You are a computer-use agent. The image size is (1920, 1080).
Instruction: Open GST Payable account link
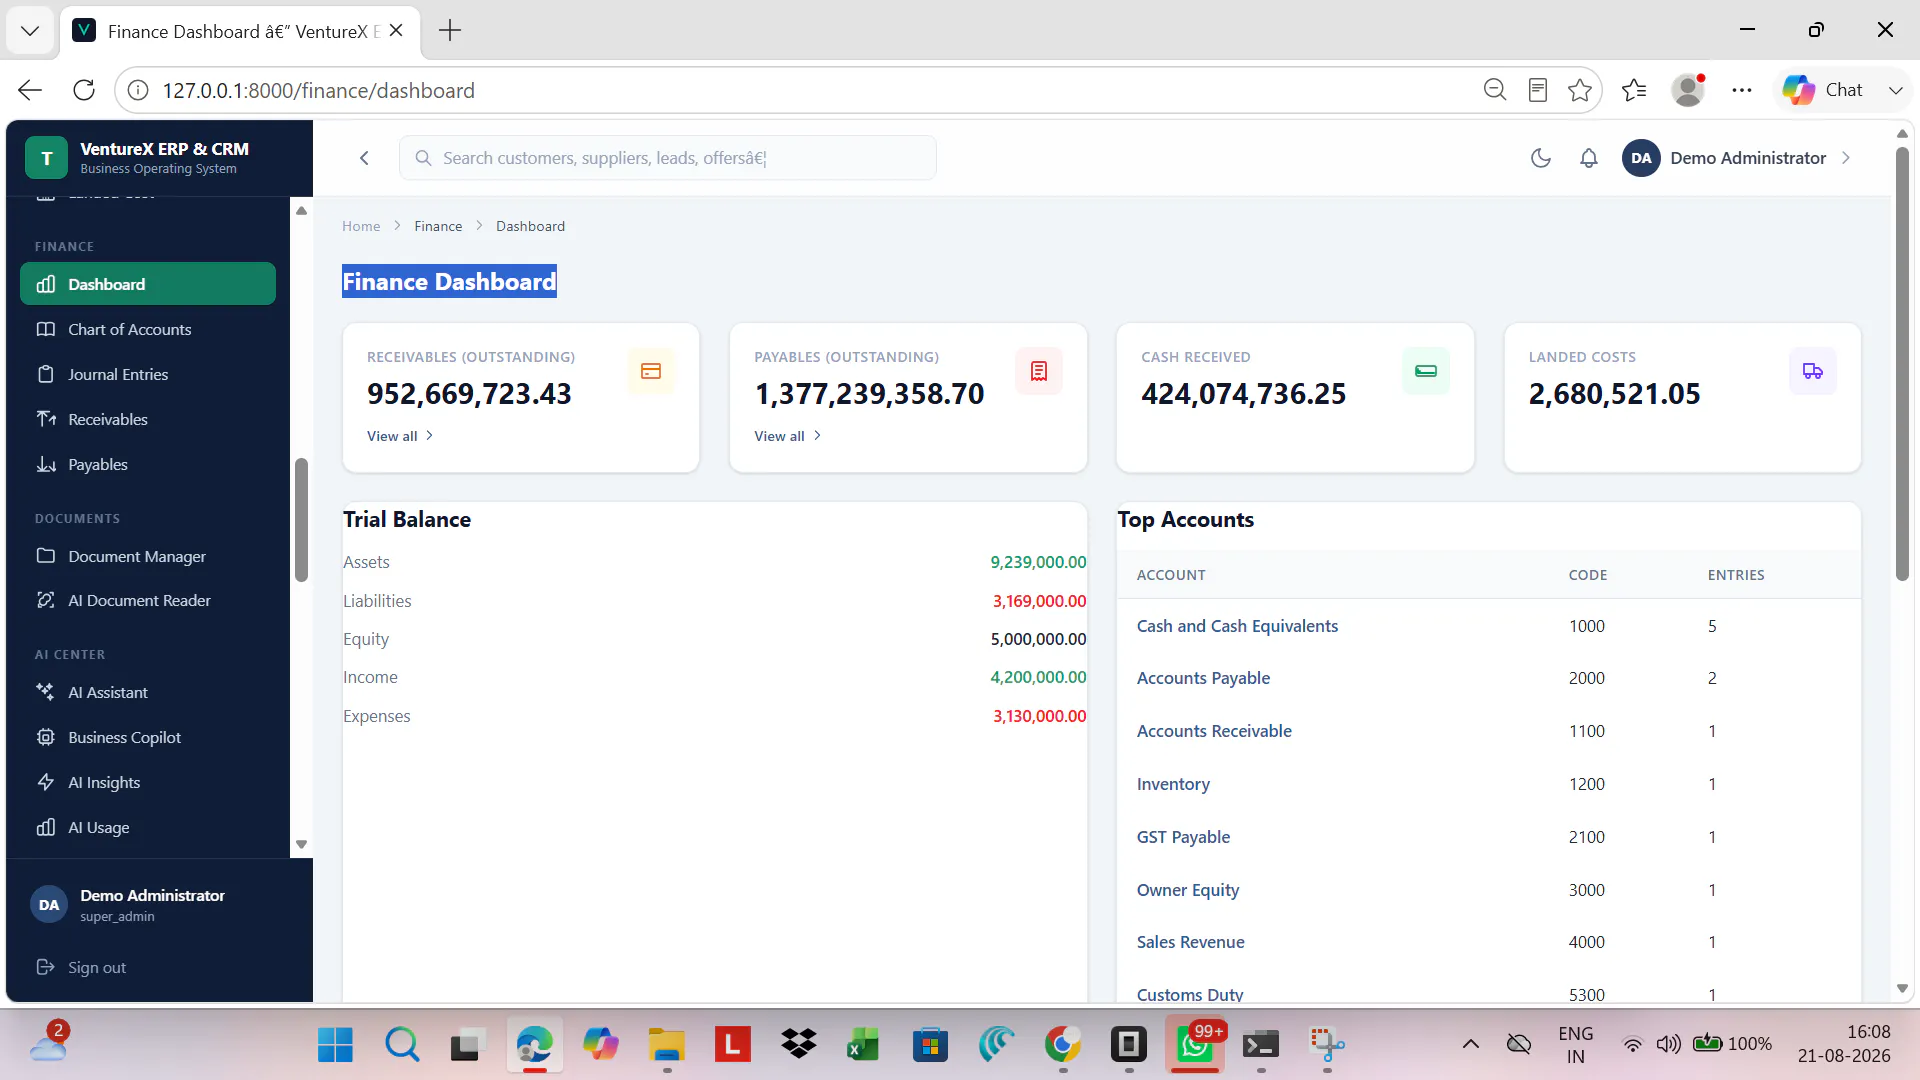[x=1183, y=837]
